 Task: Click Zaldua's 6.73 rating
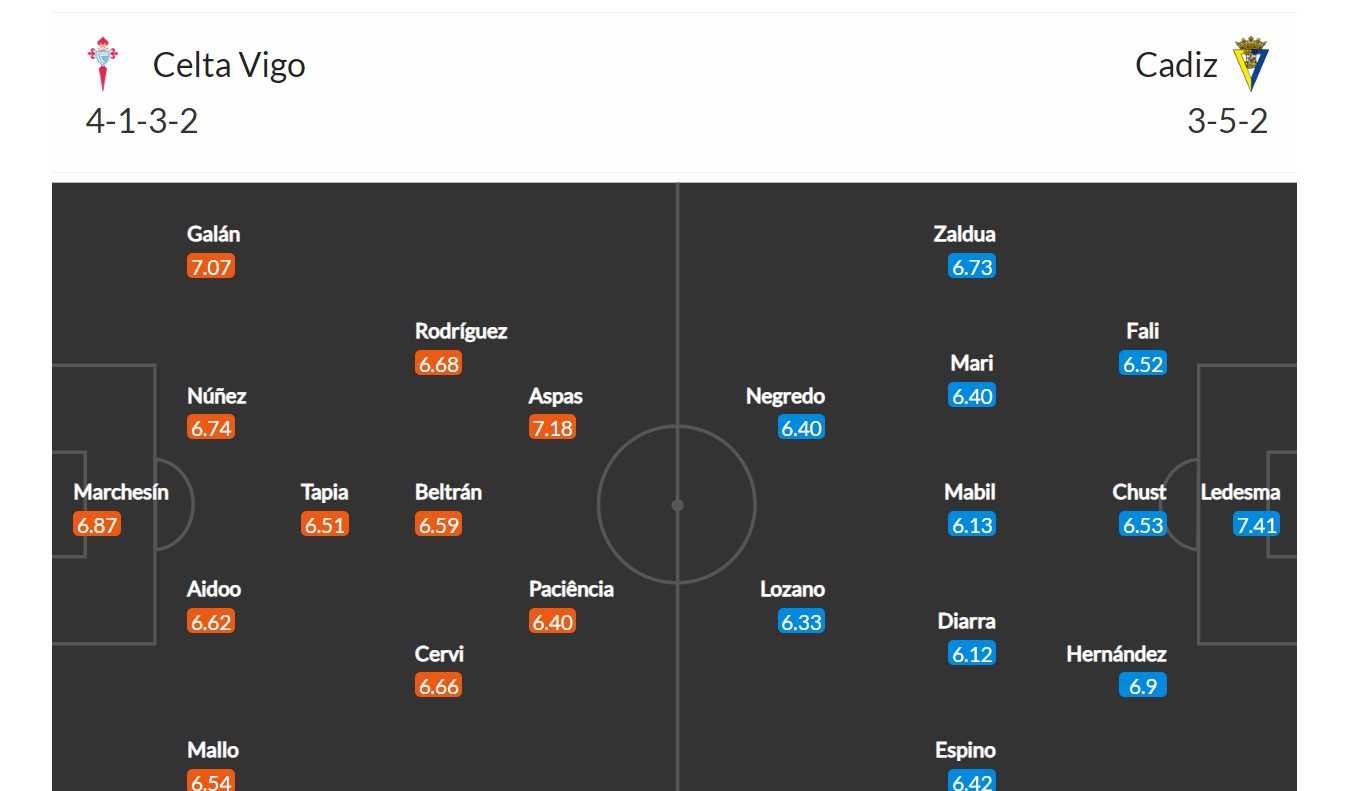pyautogui.click(x=972, y=267)
